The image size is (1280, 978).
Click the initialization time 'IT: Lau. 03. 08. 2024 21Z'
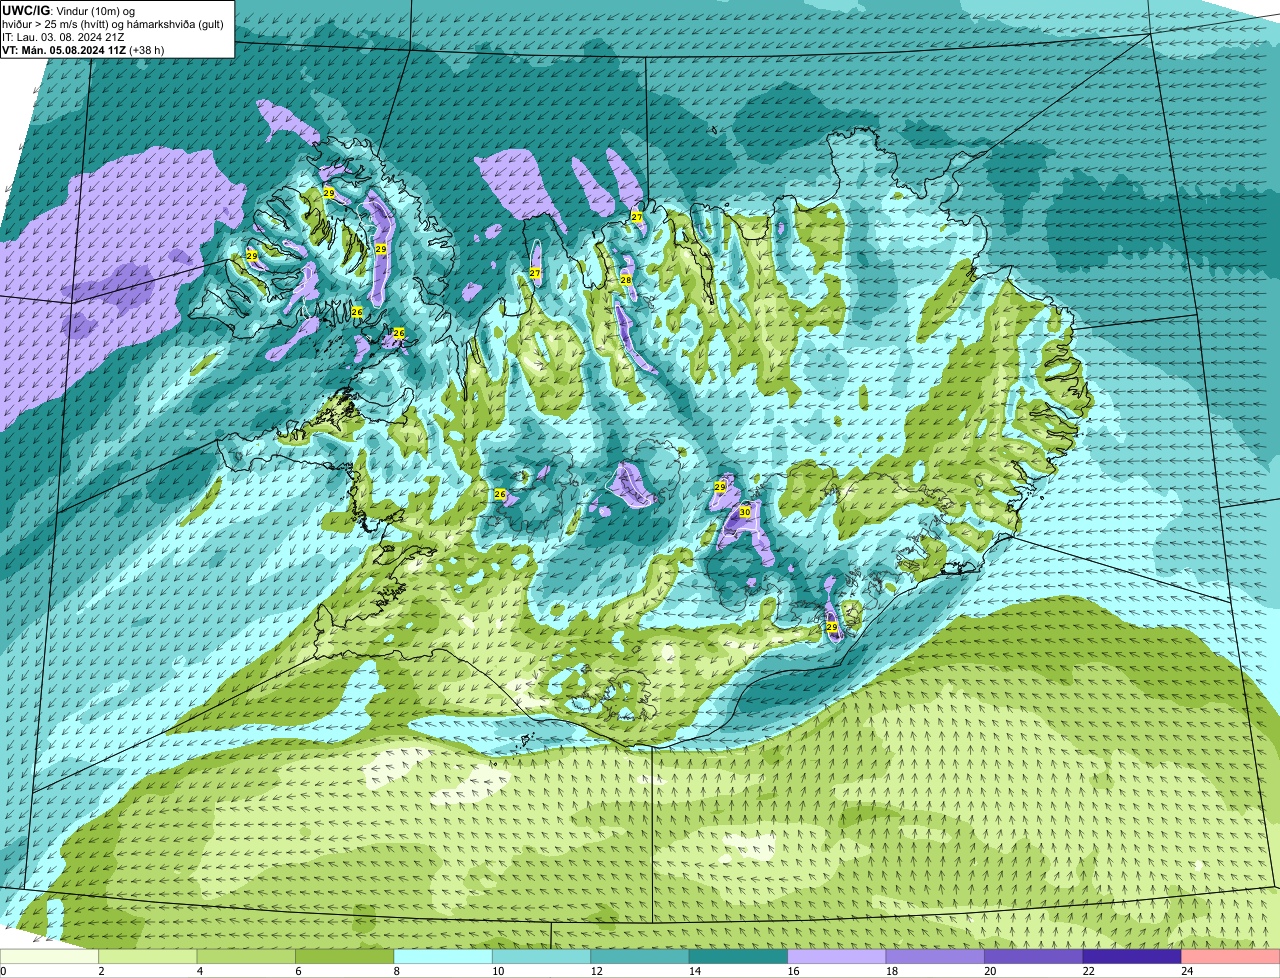tap(64, 37)
